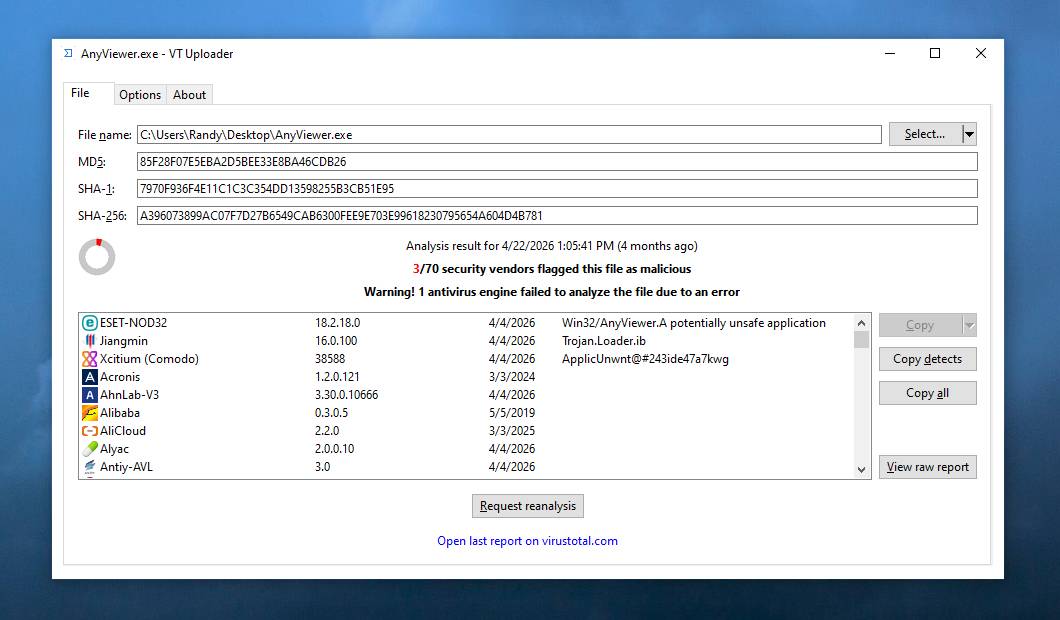
Task: Click the Analysis result date line
Action: click(x=552, y=246)
